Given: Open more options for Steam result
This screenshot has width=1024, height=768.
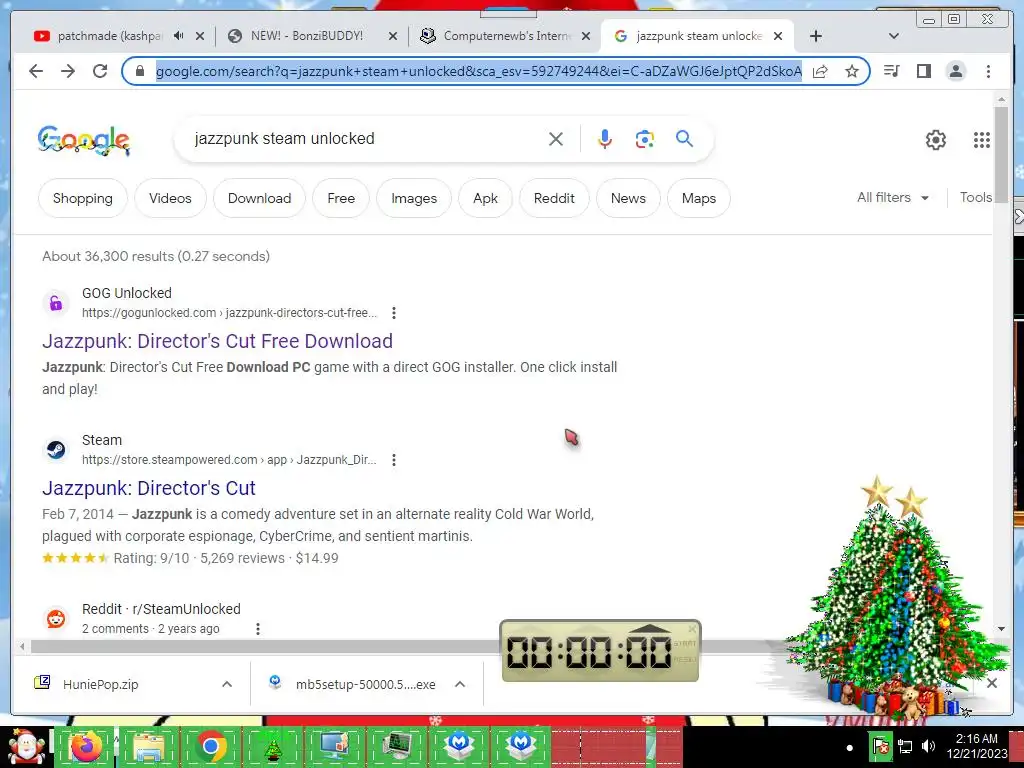Looking at the screenshot, I should coord(394,460).
